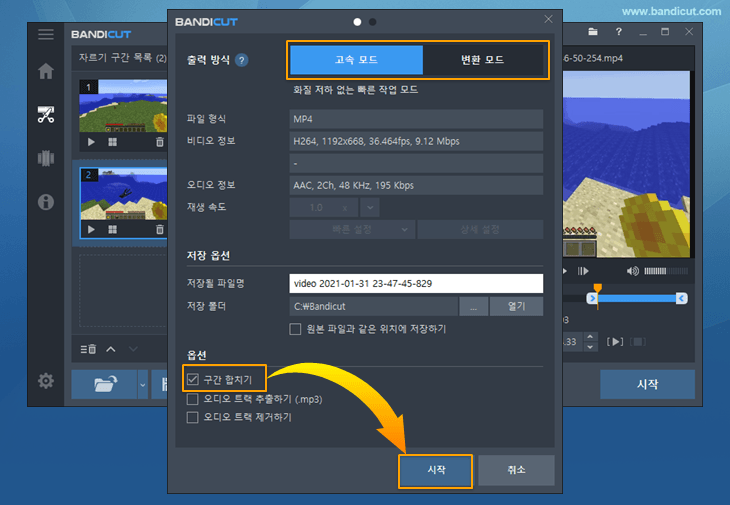
Task: Open folder icon in main title bar
Action: pos(593,32)
